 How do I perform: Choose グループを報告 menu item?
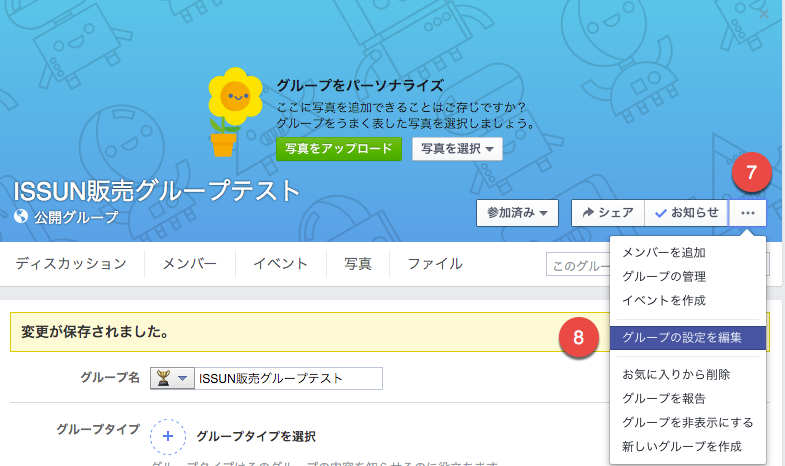688,398
